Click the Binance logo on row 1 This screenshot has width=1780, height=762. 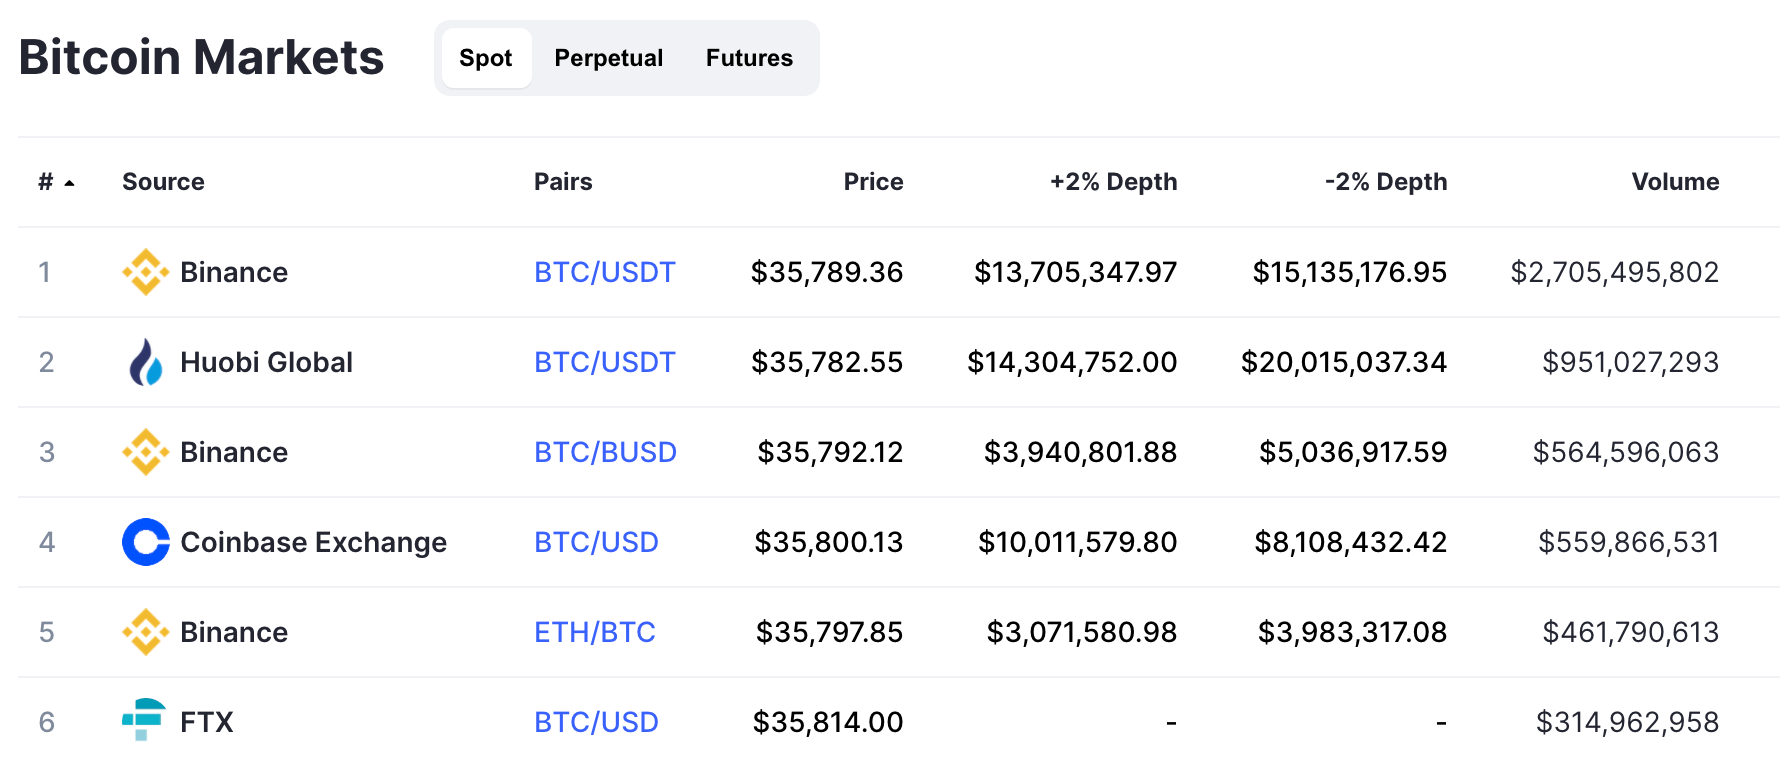(144, 271)
